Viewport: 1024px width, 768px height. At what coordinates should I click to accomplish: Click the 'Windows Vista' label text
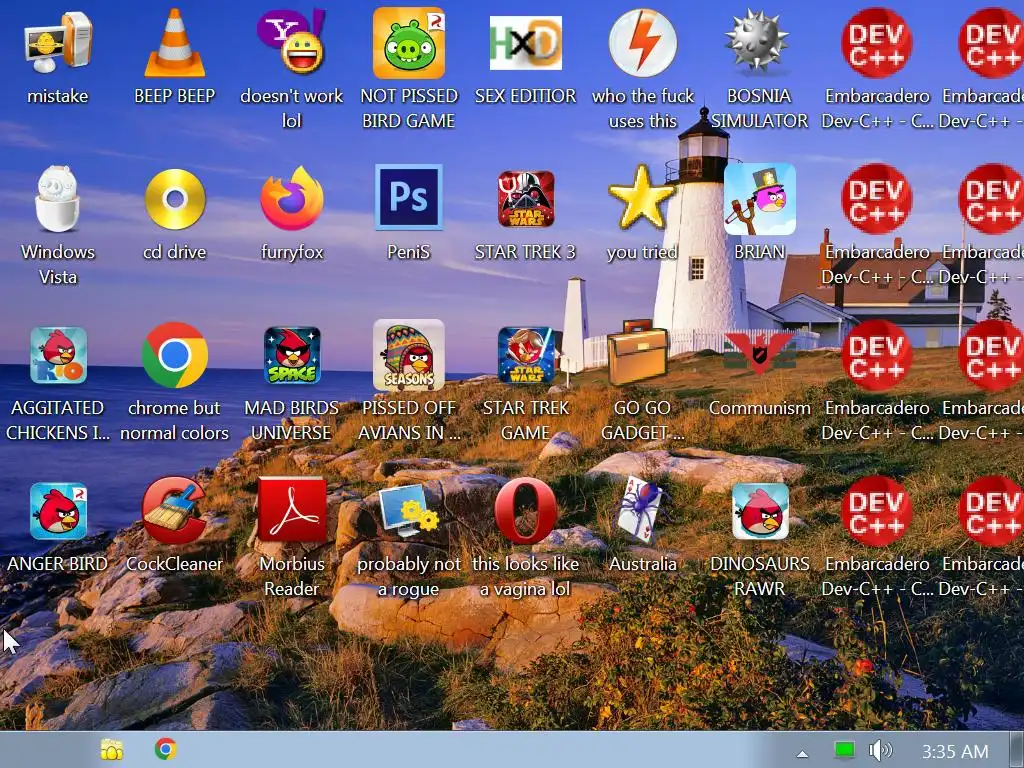point(58,264)
